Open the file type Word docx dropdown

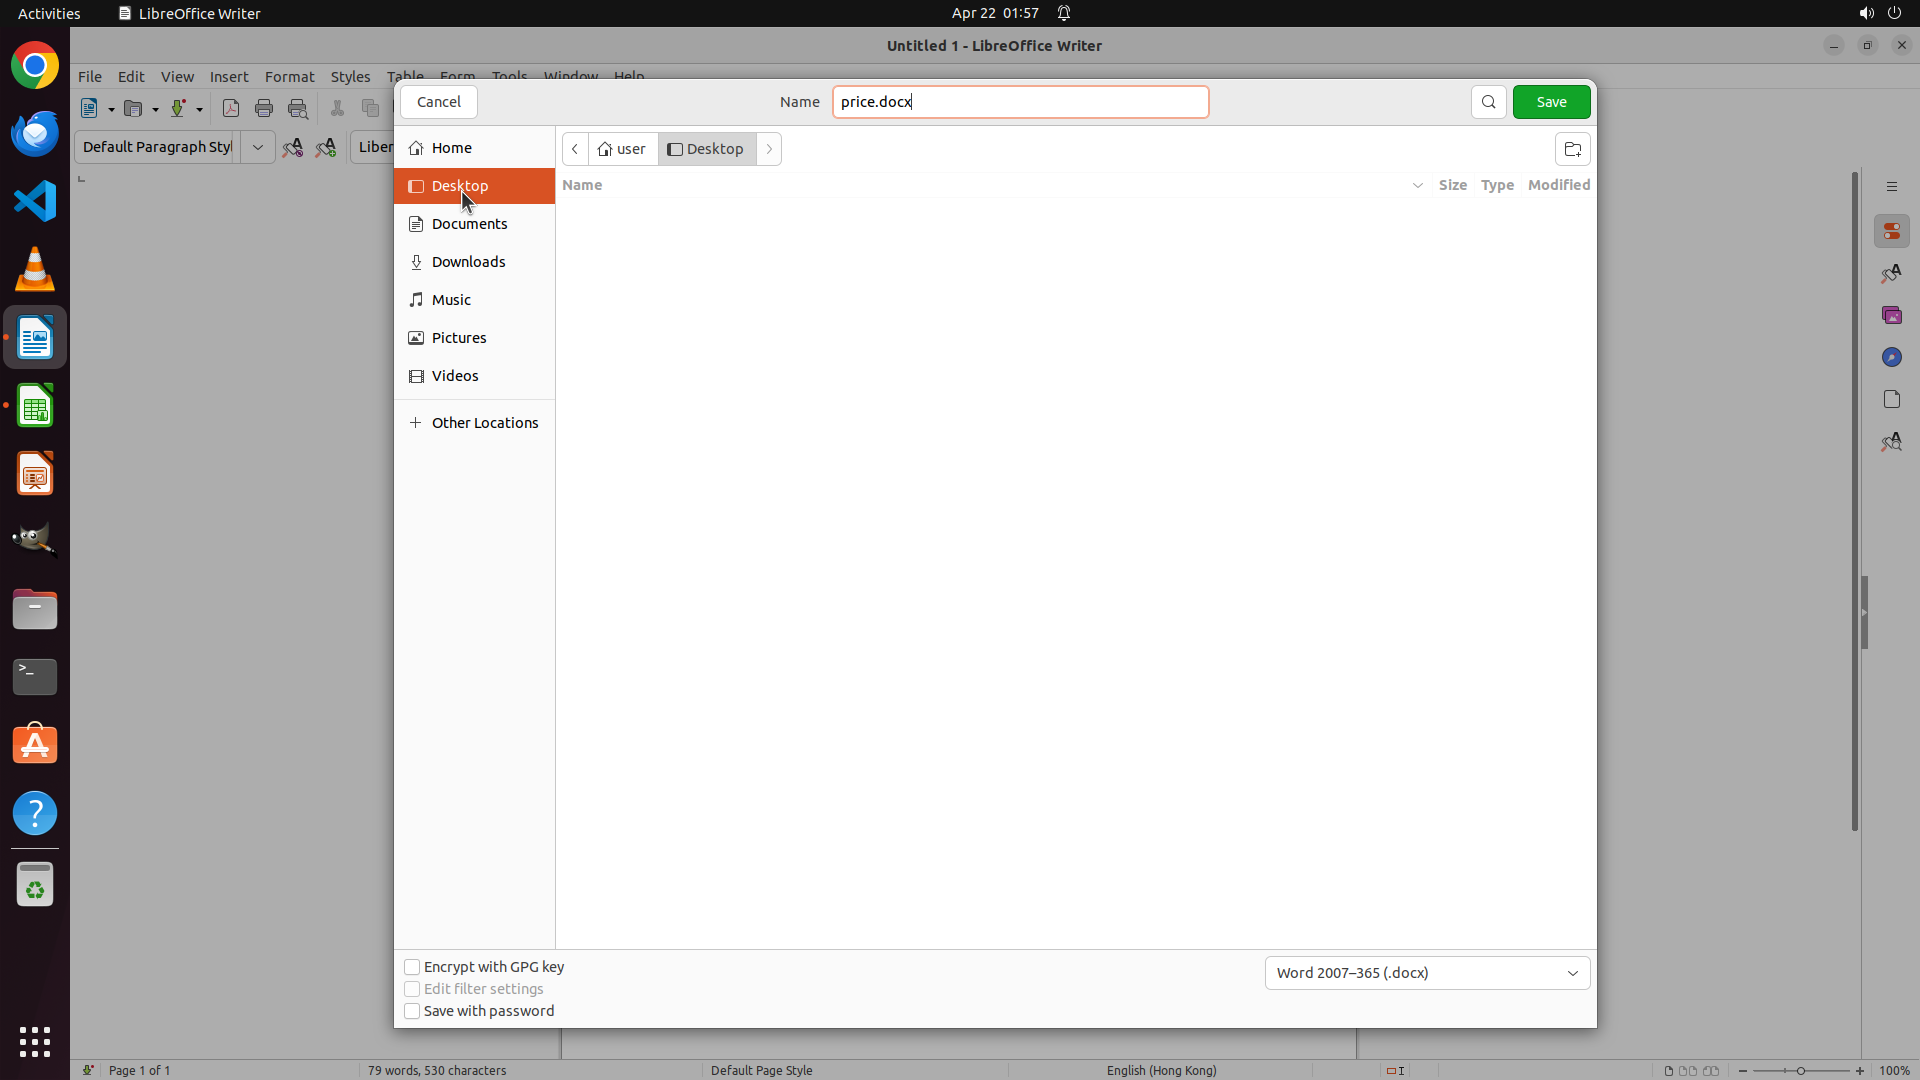[1427, 973]
